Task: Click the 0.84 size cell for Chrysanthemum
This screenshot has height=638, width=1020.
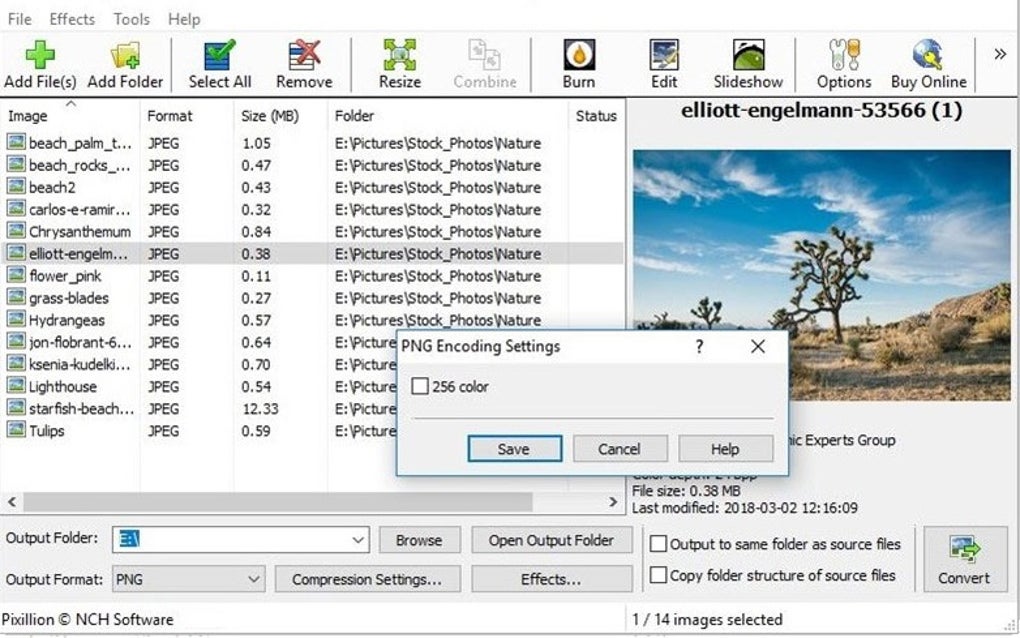Action: [256, 232]
